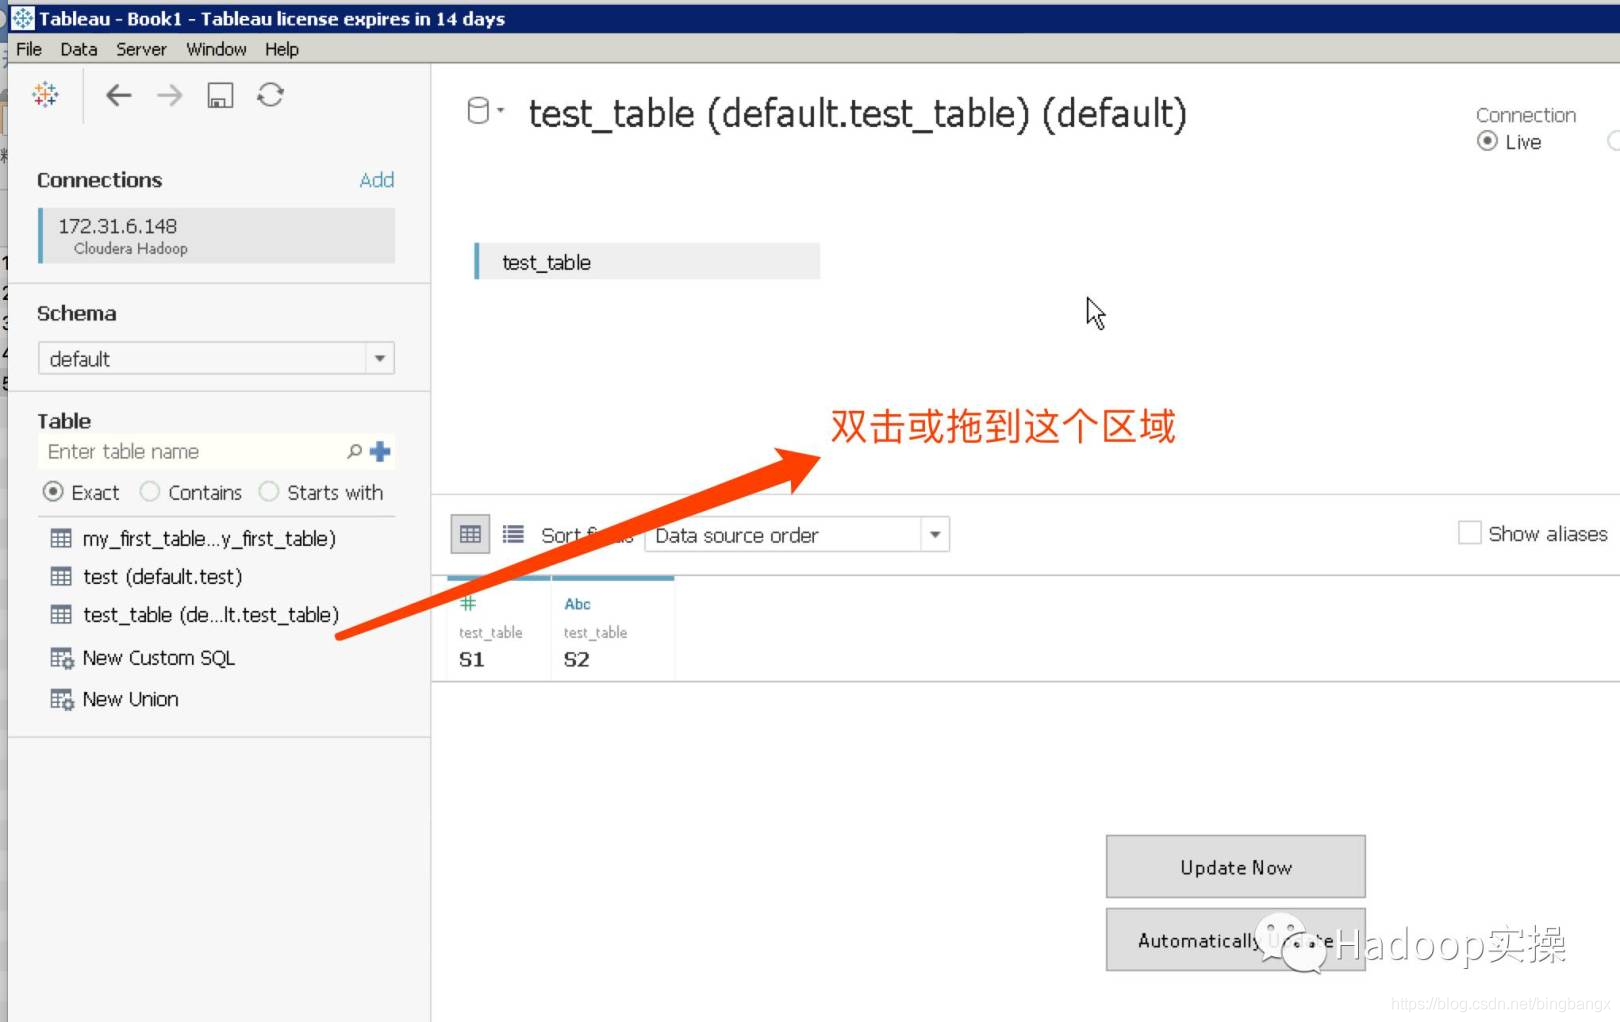
Task: Click the New Custom SQL icon
Action: coord(62,658)
